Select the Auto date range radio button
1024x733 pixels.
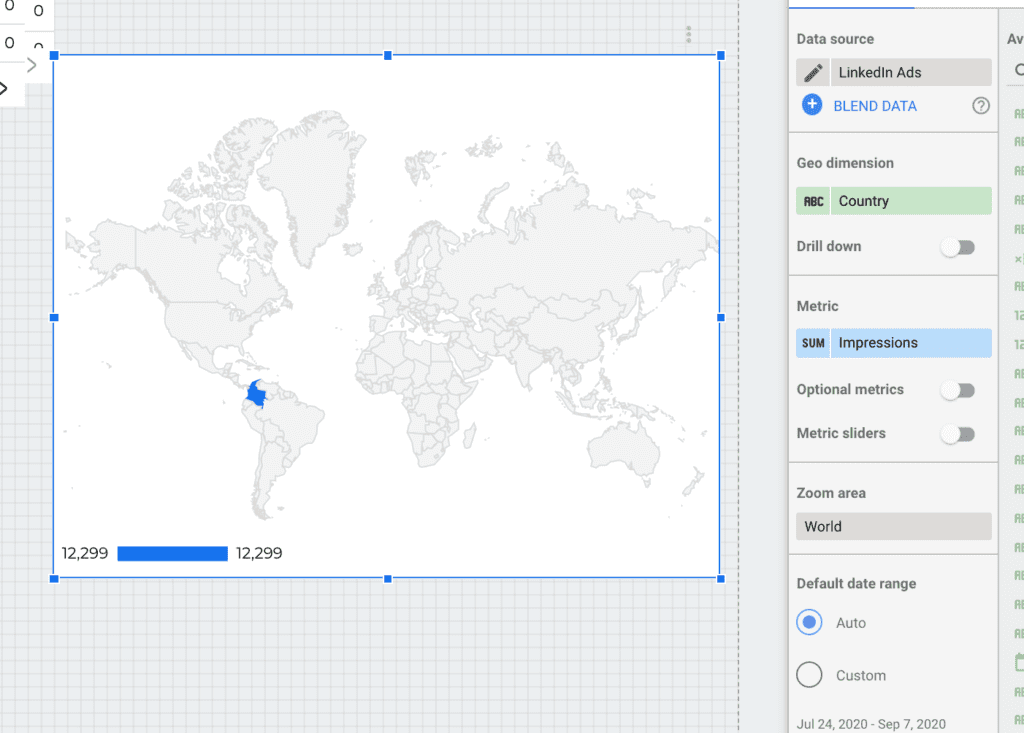[809, 623]
